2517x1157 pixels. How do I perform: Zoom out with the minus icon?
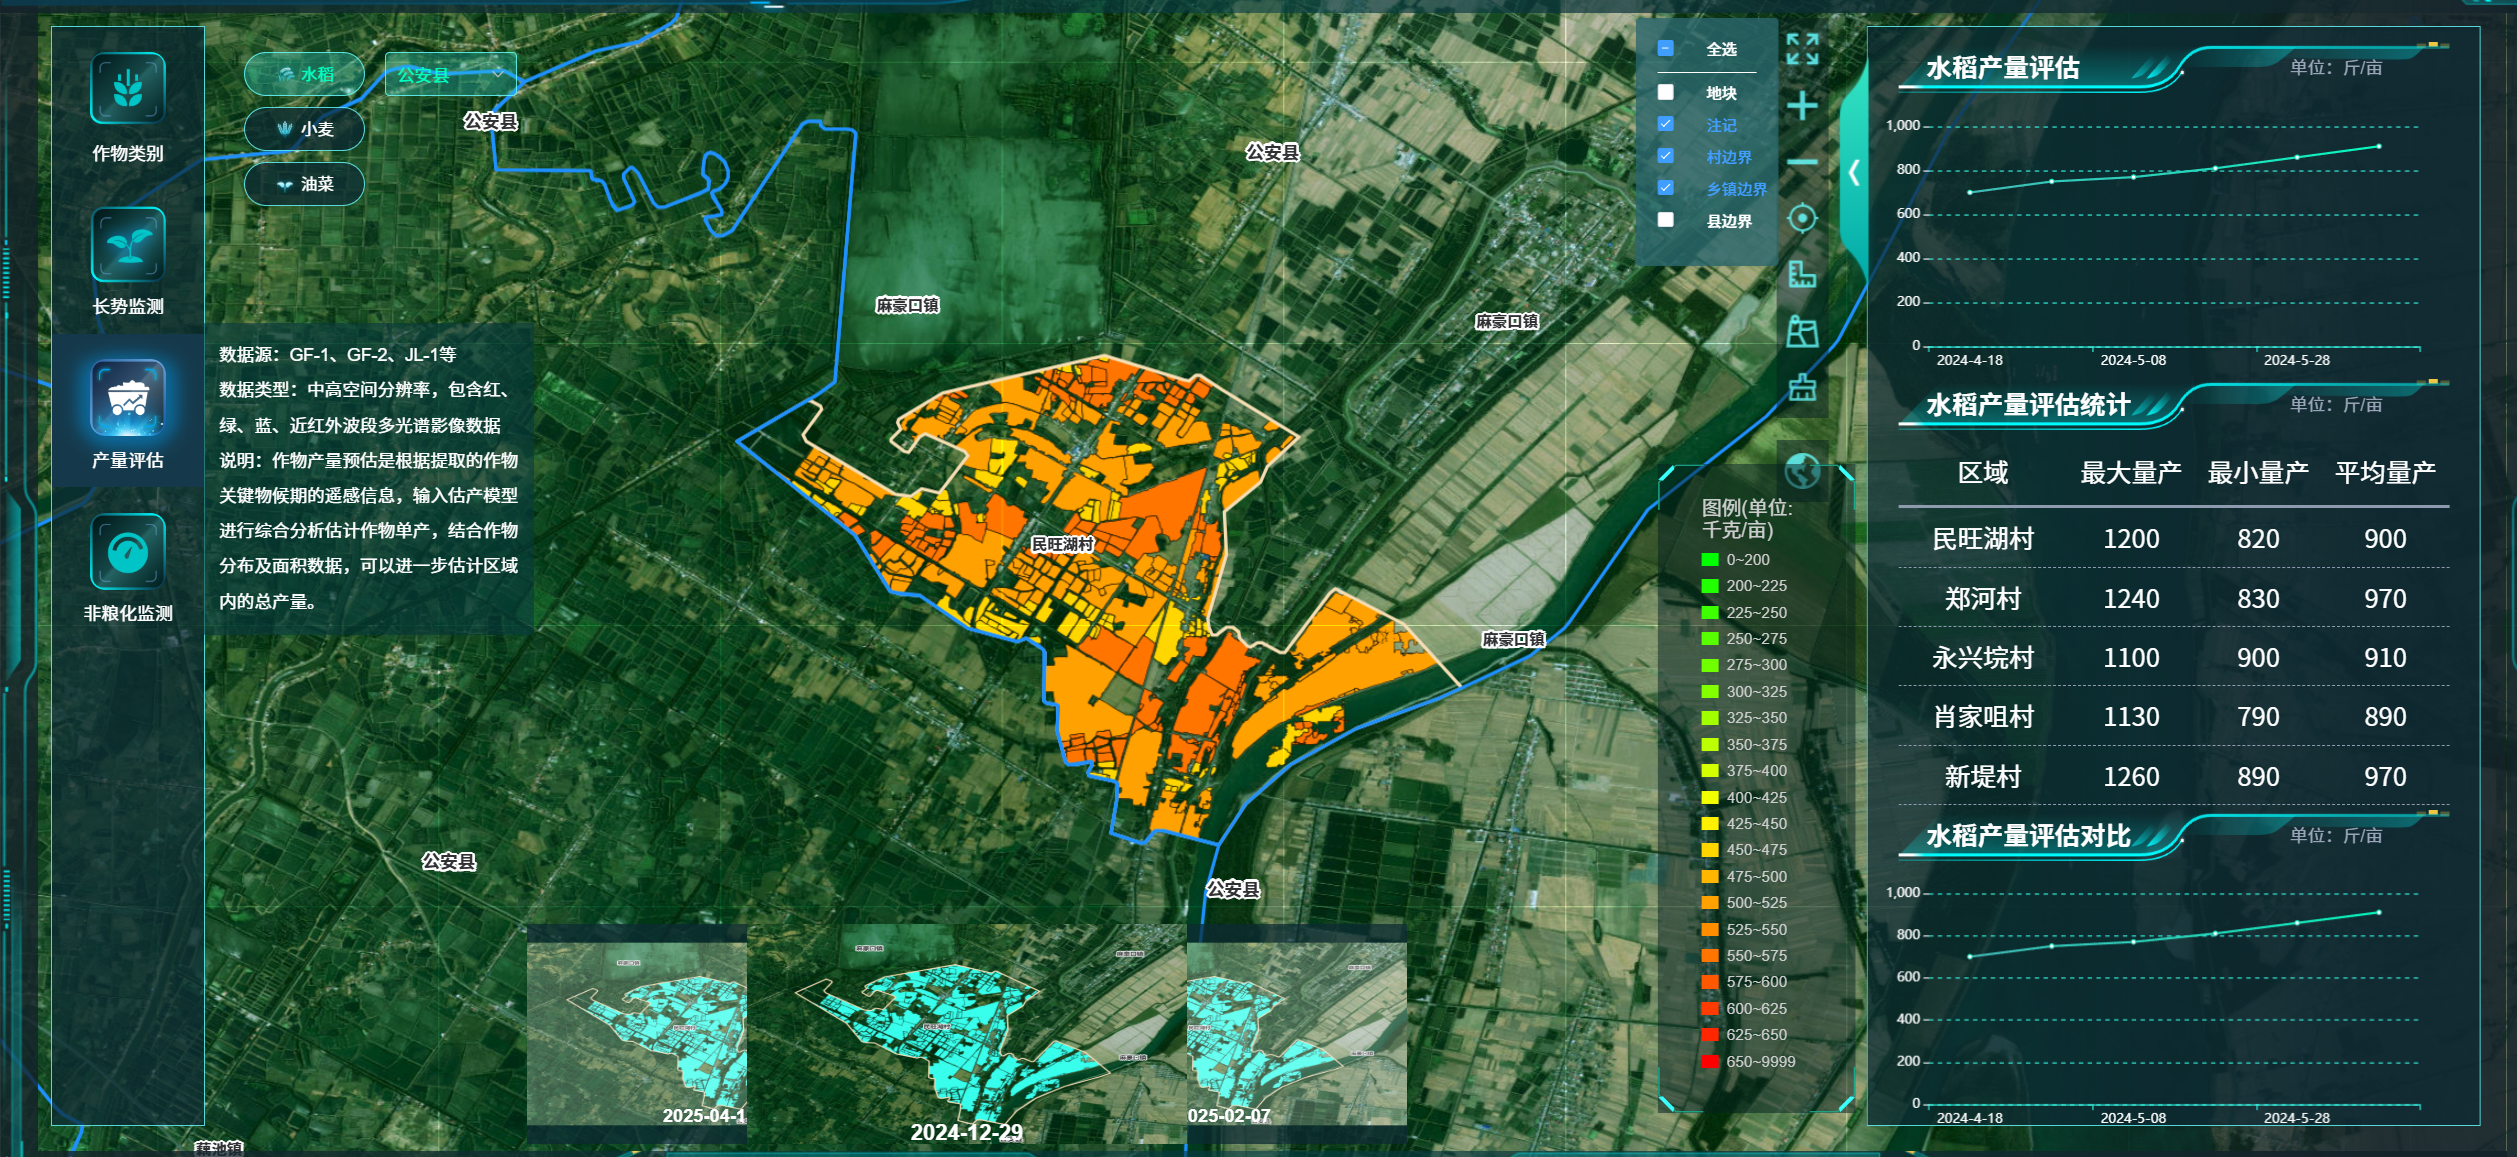1802,162
